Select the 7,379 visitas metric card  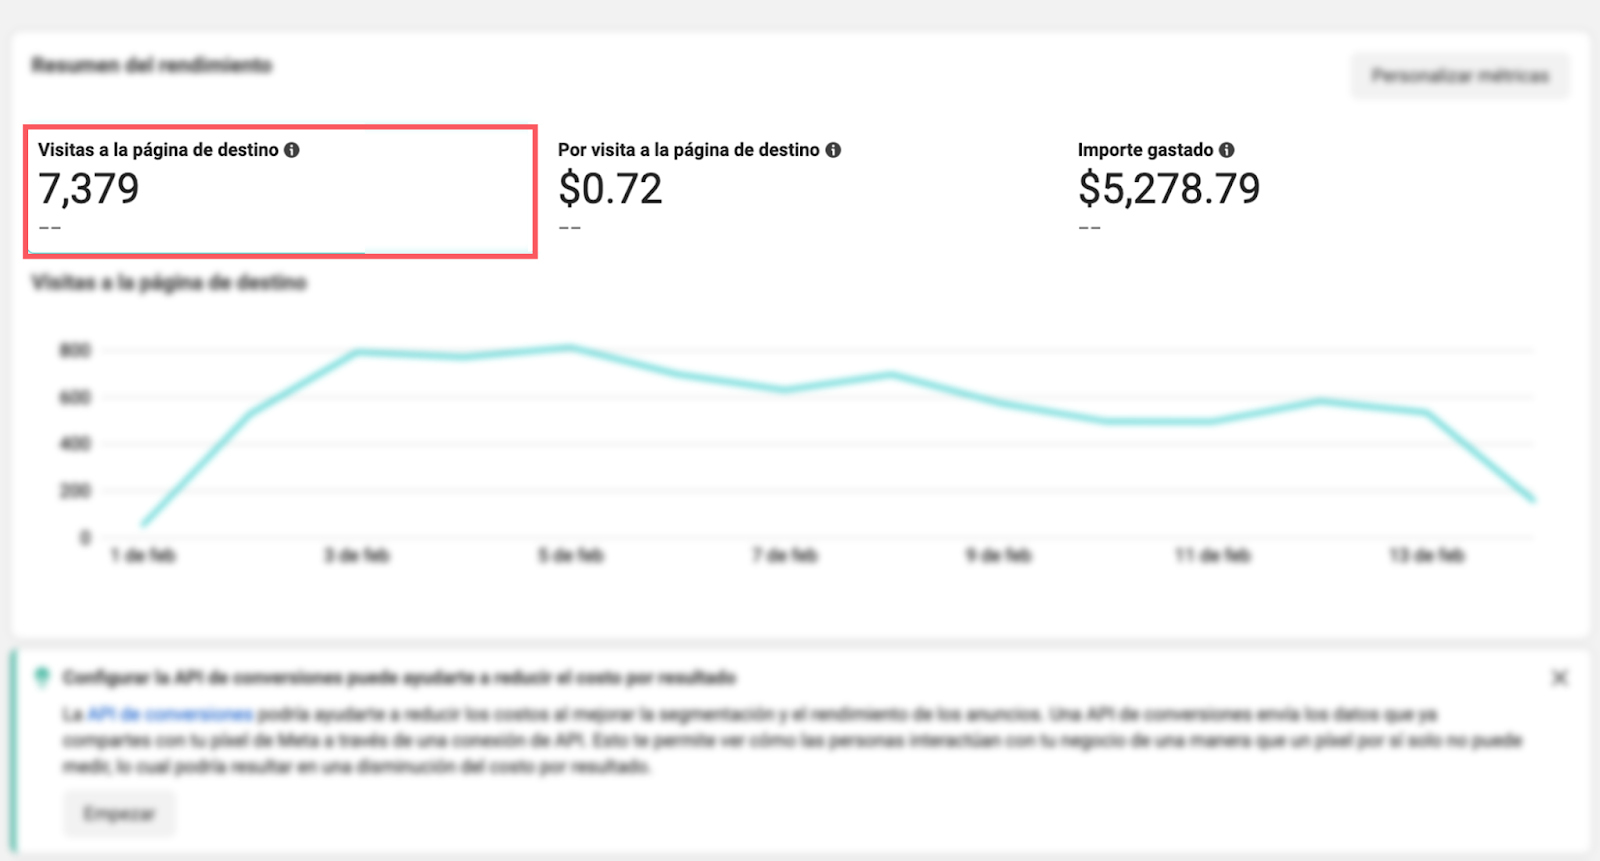[280, 191]
